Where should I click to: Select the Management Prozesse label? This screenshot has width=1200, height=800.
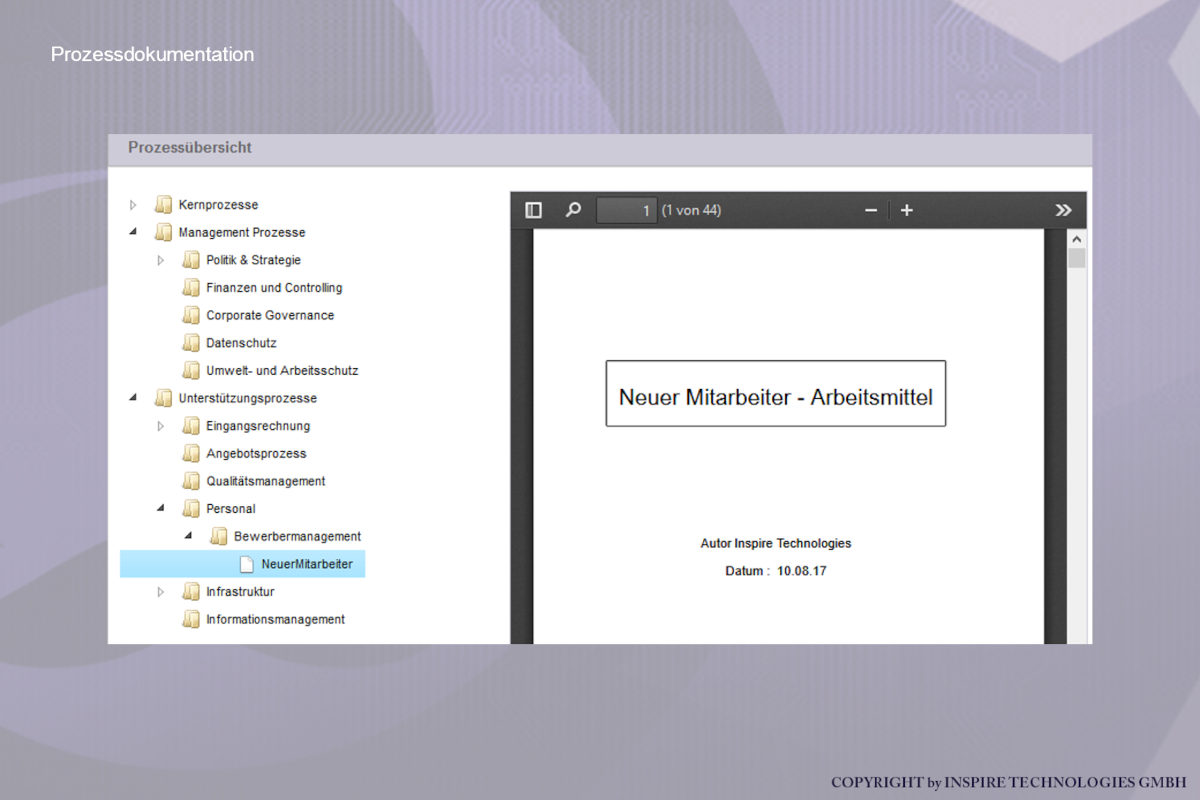point(242,232)
